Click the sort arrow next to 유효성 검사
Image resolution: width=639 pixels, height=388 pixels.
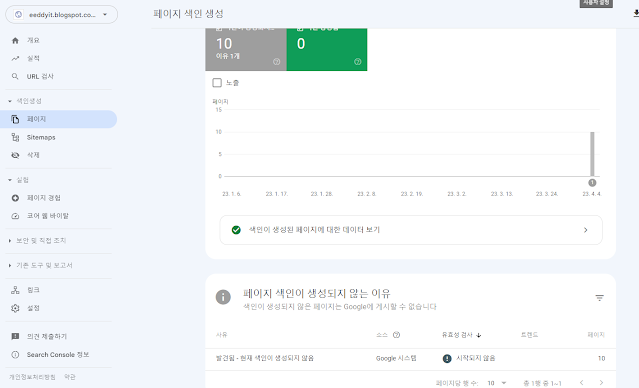point(479,335)
